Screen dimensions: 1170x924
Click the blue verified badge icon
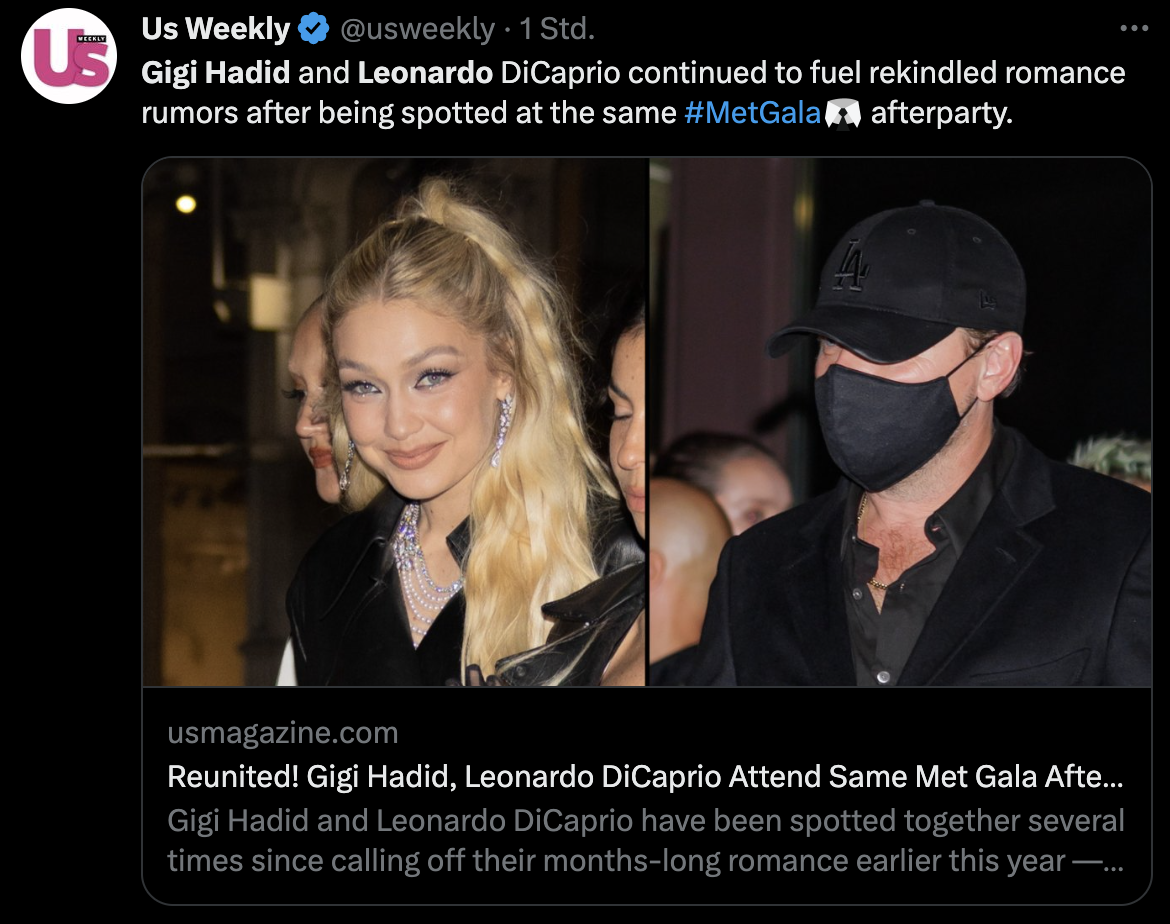313,29
